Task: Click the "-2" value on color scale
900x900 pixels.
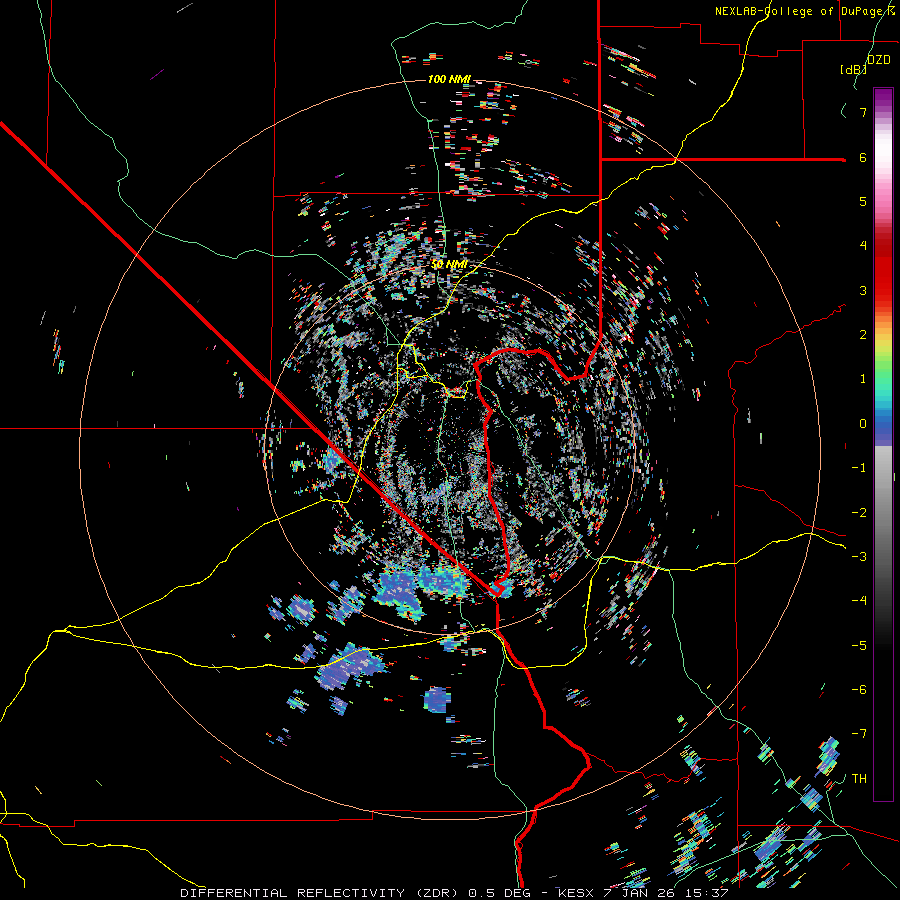Action: click(x=859, y=513)
